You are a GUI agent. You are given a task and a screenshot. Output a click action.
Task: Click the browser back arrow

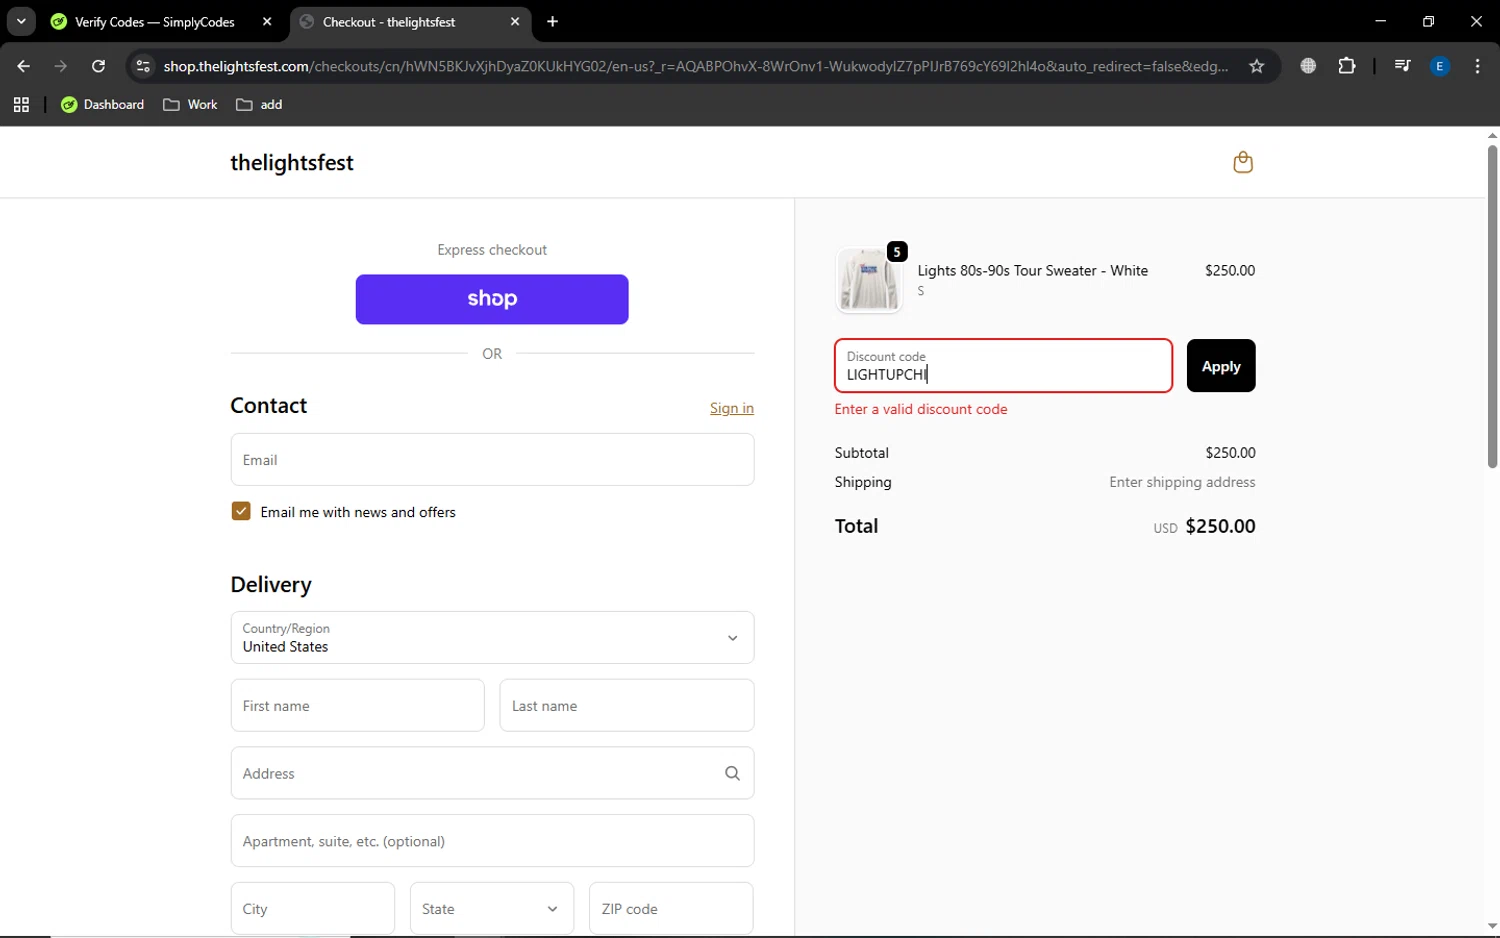tap(23, 66)
